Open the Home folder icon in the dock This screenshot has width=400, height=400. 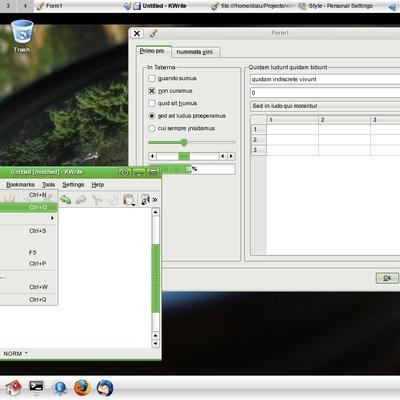pyautogui.click(x=14, y=388)
